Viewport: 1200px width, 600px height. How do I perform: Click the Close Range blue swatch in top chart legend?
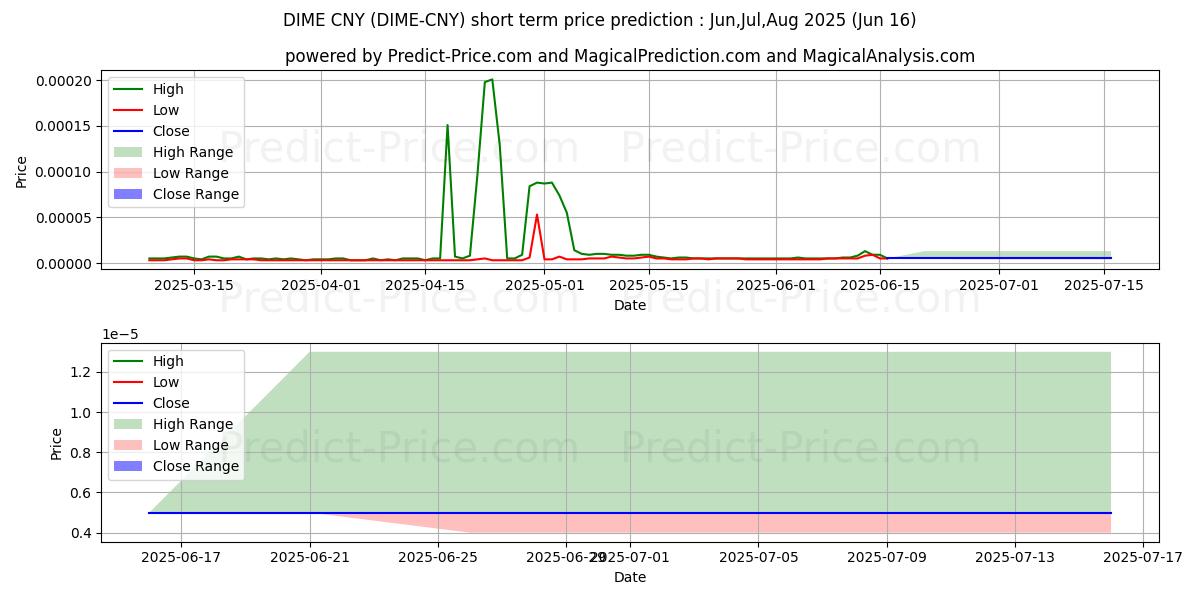click(x=131, y=194)
